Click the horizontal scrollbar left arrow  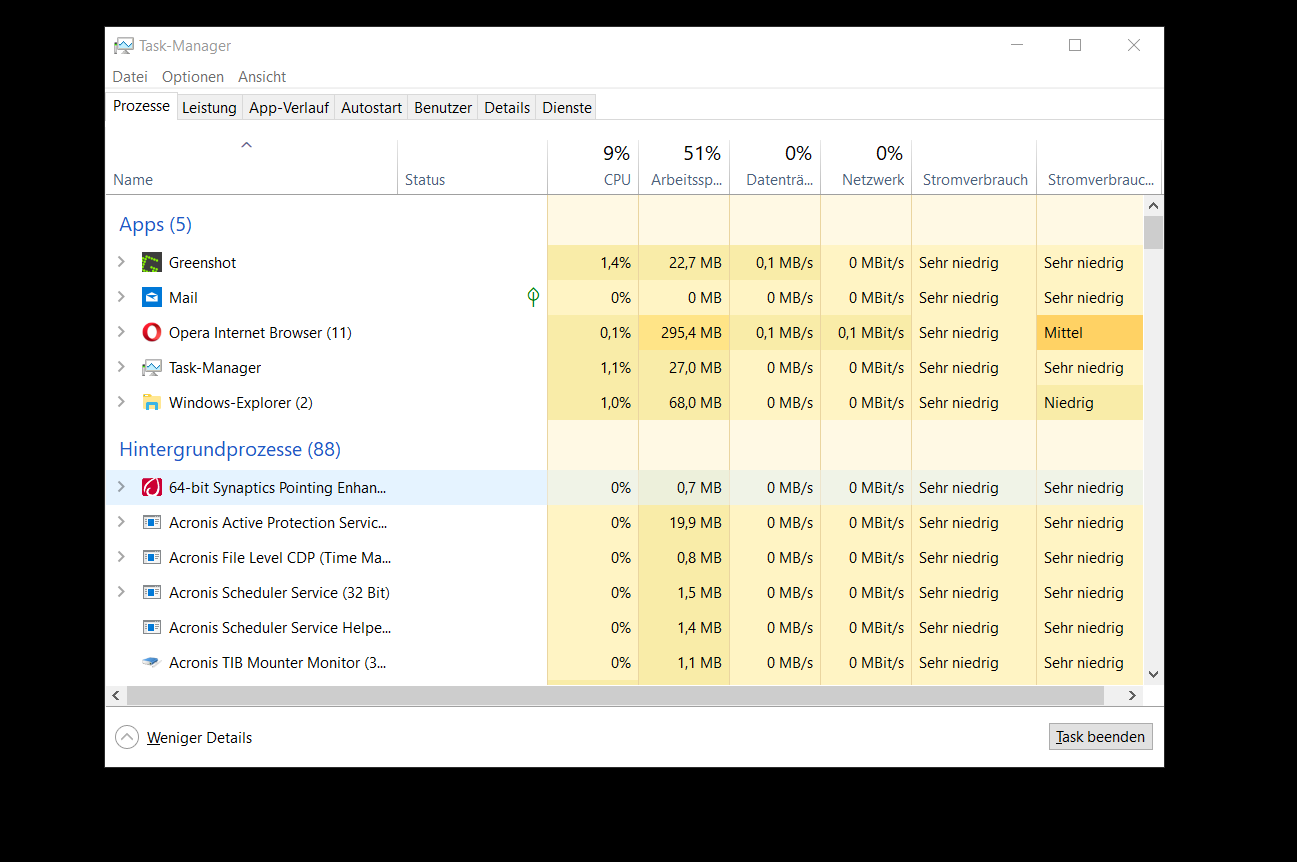116,695
